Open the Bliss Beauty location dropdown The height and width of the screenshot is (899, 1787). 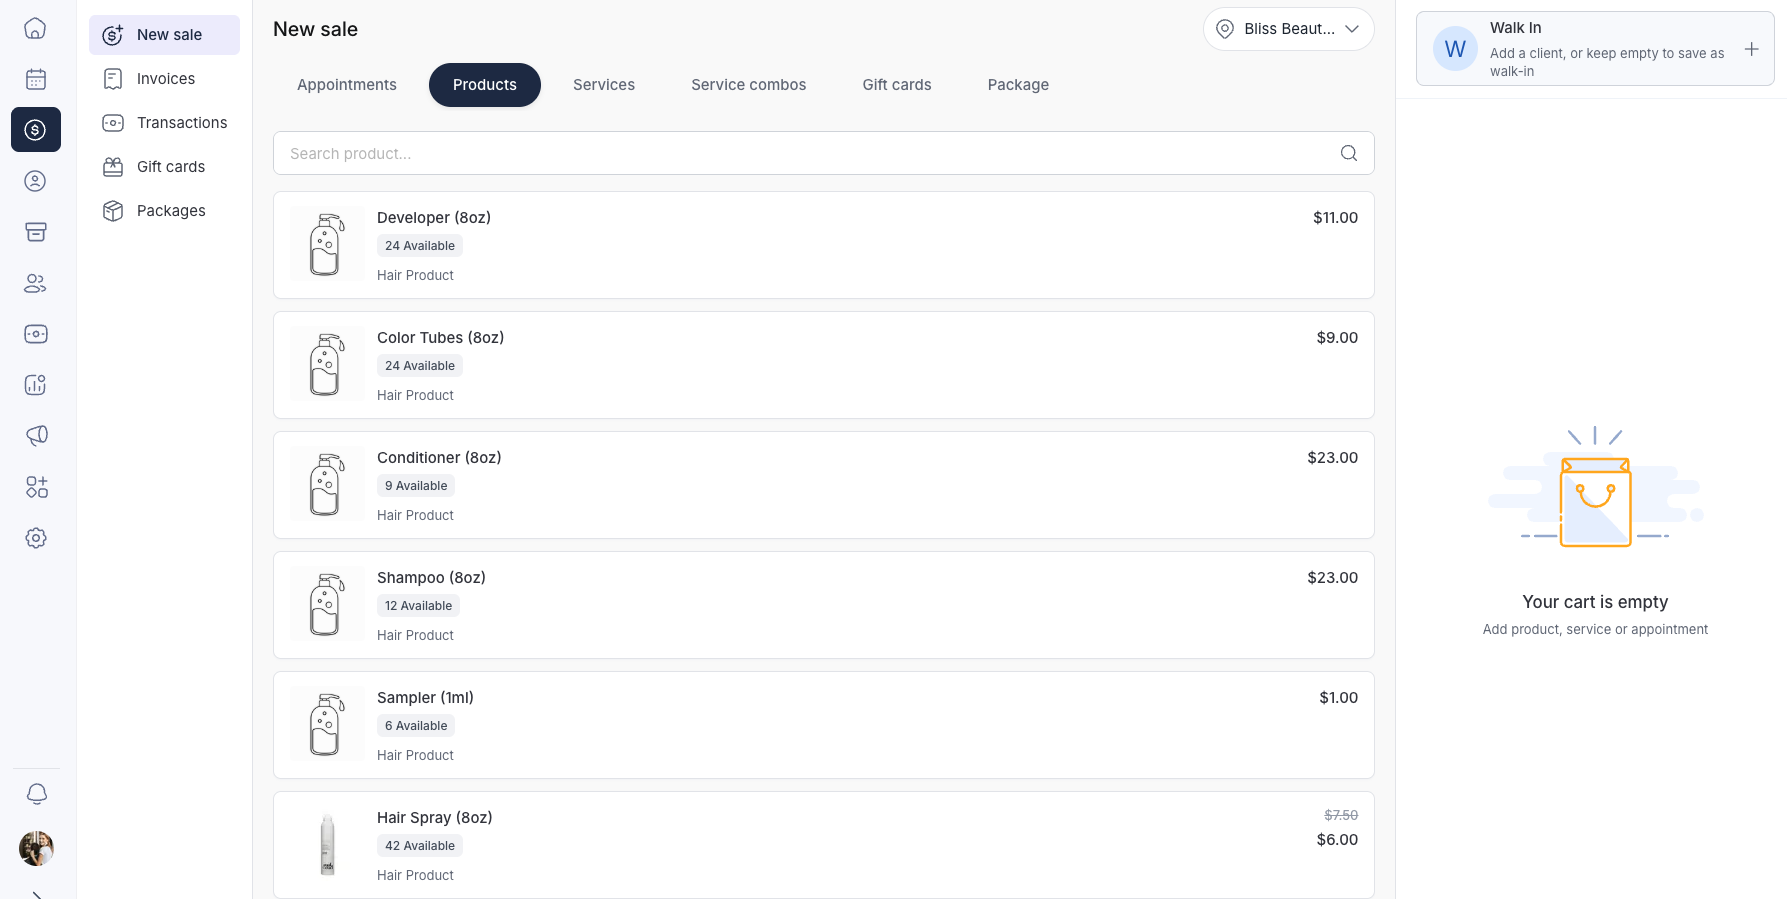click(x=1288, y=29)
